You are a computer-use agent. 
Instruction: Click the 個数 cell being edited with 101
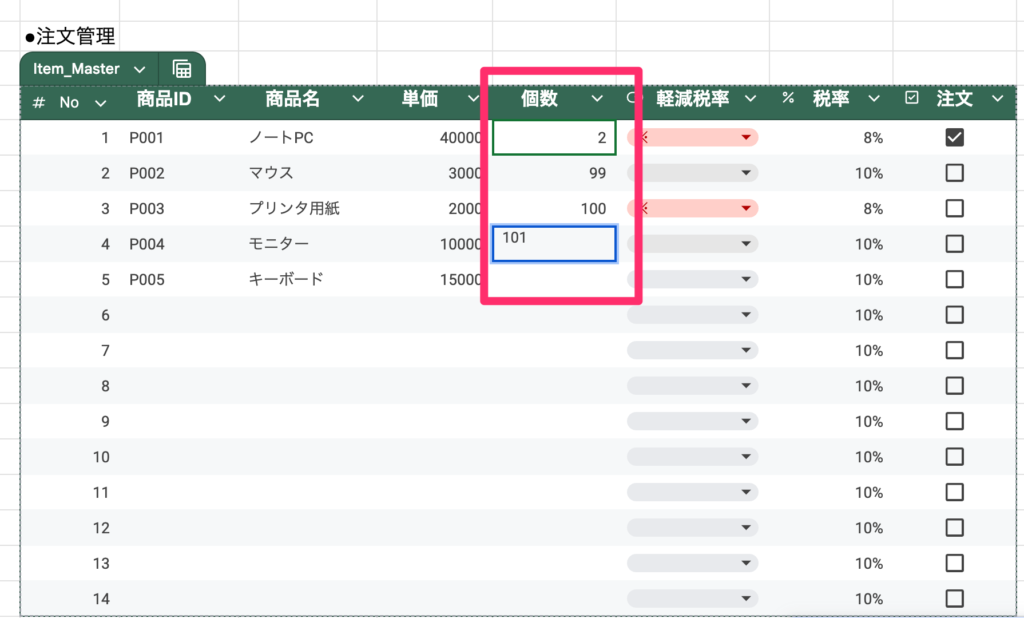[554, 244]
